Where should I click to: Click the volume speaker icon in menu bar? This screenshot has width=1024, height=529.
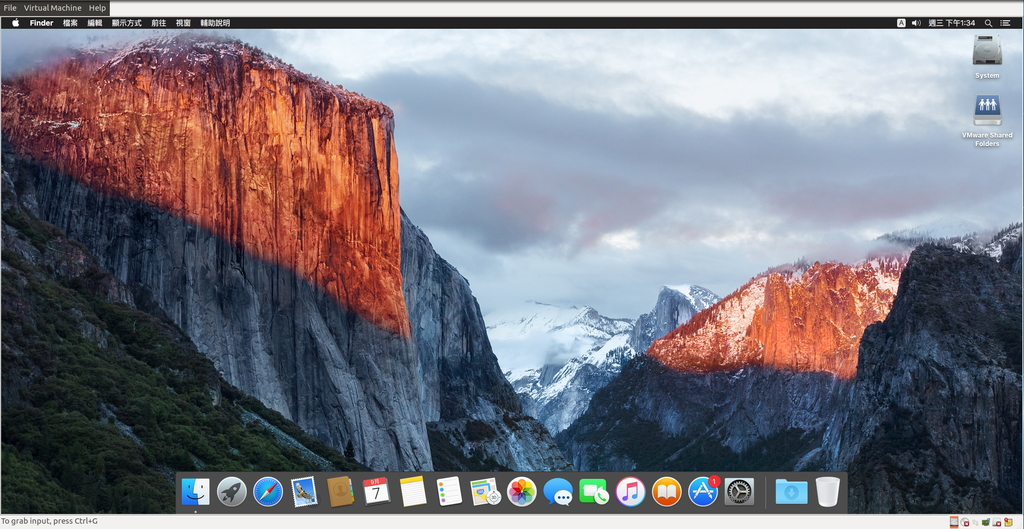click(916, 23)
